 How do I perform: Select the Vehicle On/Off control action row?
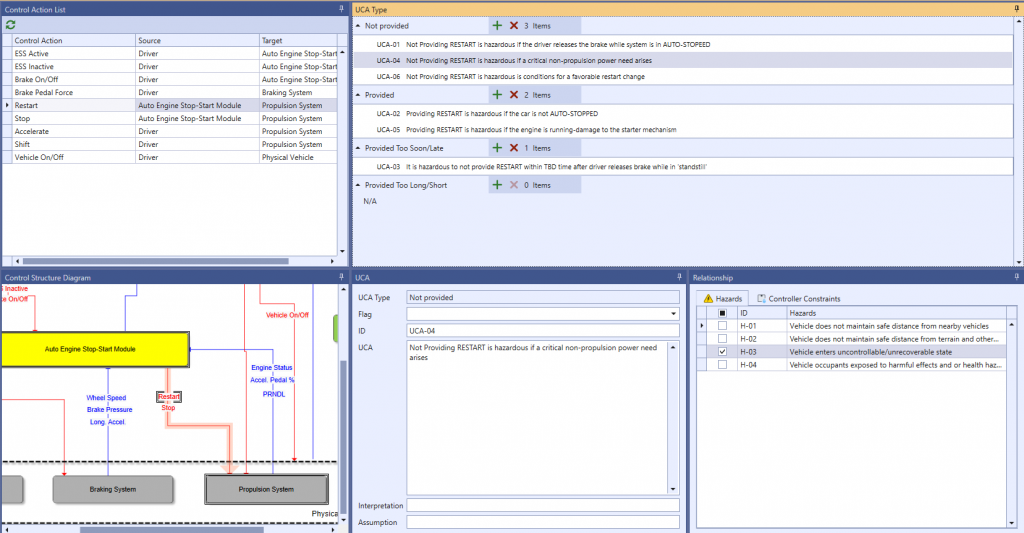[x=170, y=157]
